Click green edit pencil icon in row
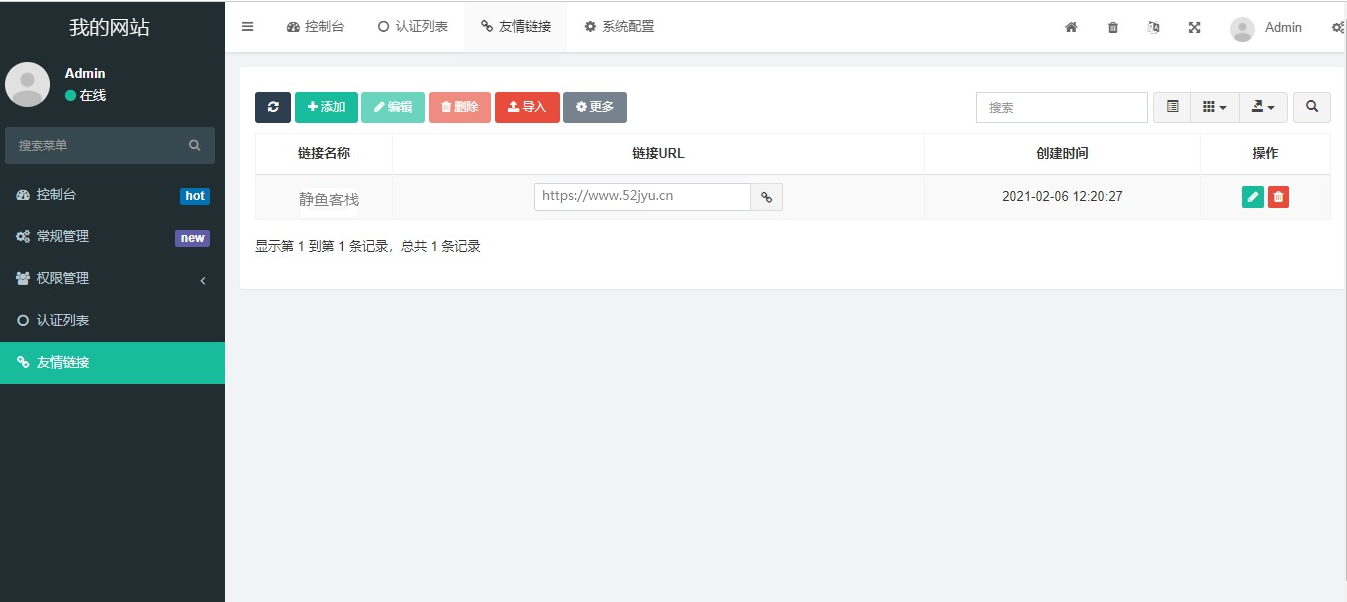1347x602 pixels. 1252,197
